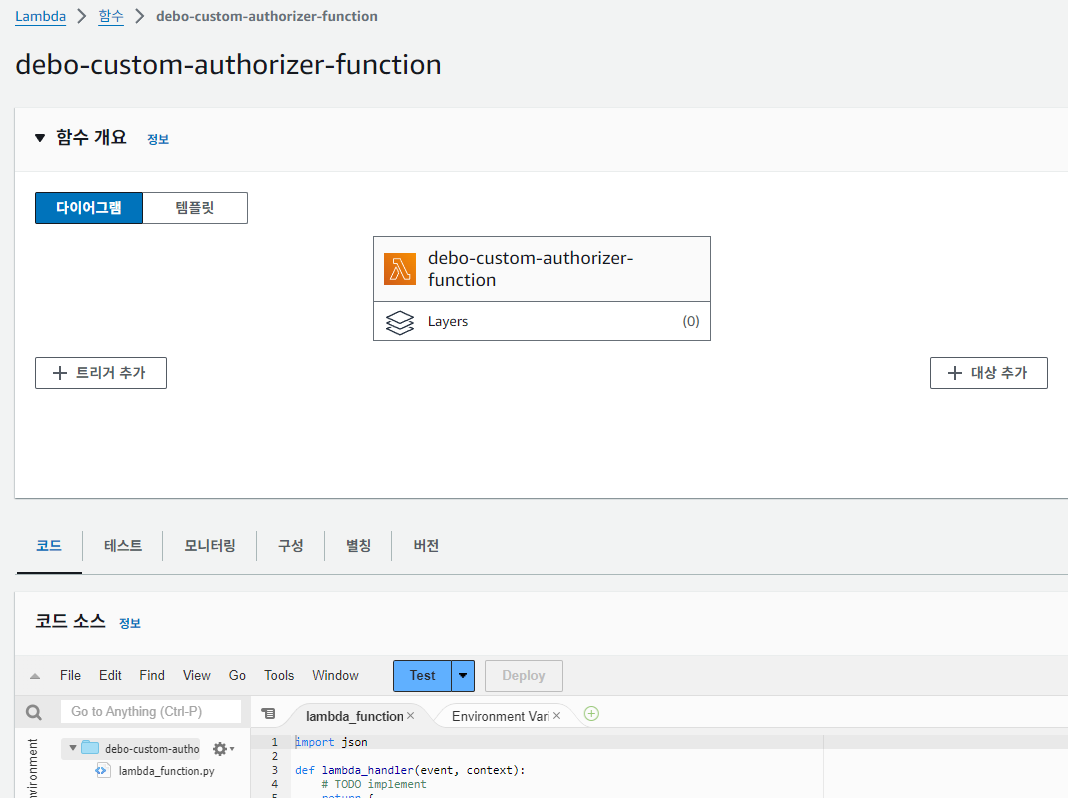This screenshot has height=798, width=1068.
Task: Click code line 'def lambda_handler(event, context):'
Action: [x=410, y=770]
